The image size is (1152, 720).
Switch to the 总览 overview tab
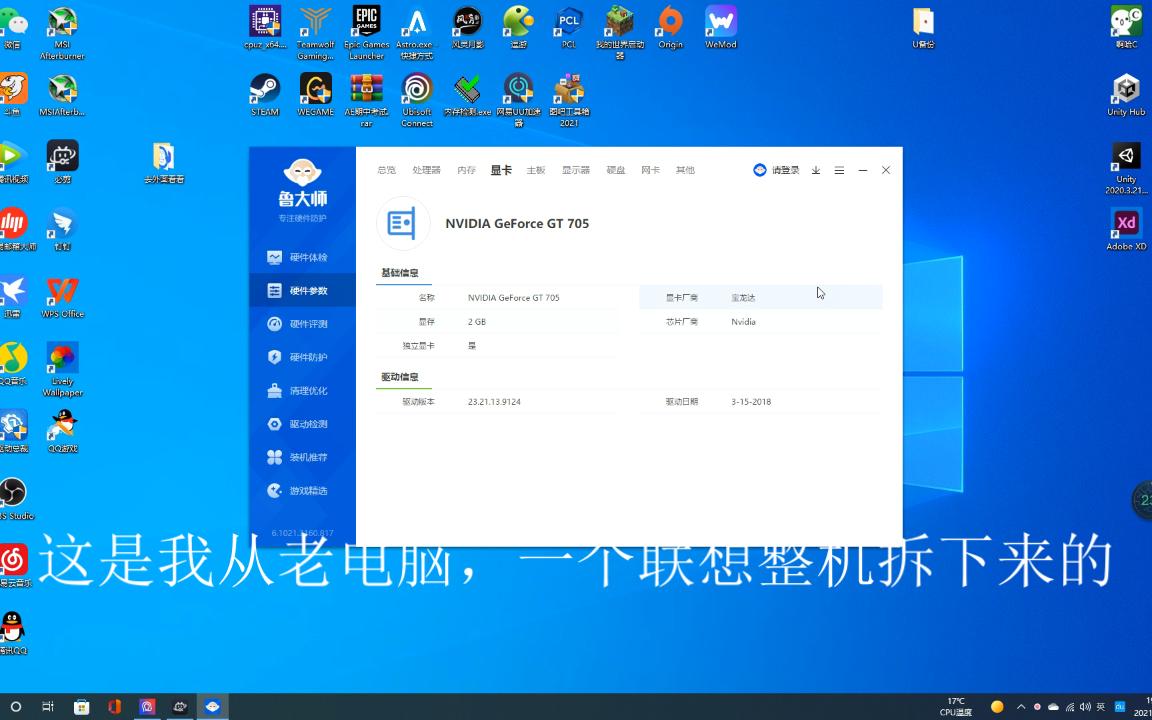pyautogui.click(x=386, y=170)
